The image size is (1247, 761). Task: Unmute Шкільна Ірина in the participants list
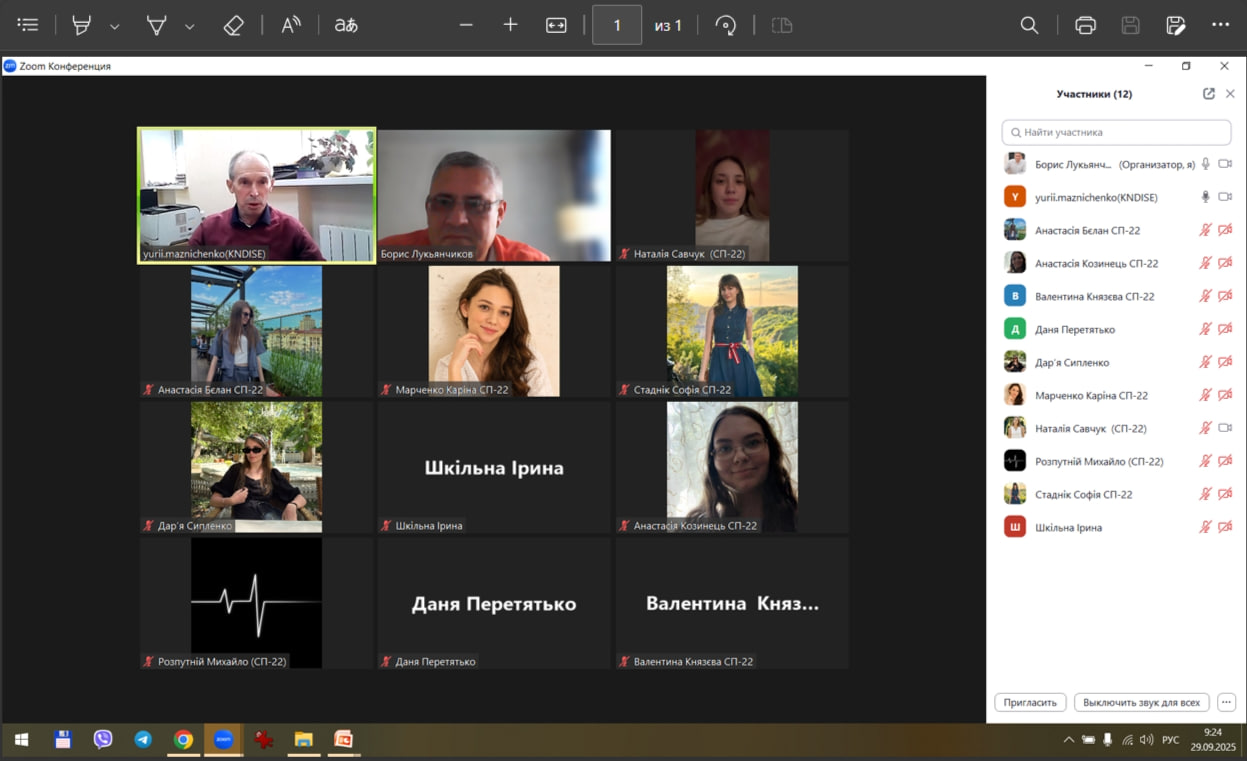tap(1205, 527)
